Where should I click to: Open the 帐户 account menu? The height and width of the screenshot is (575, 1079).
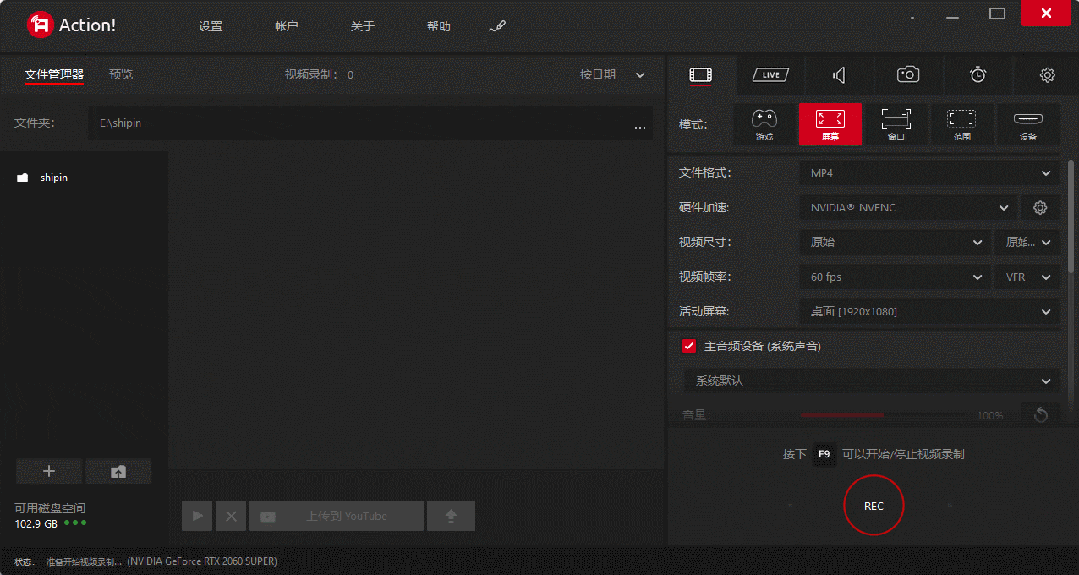[x=286, y=26]
